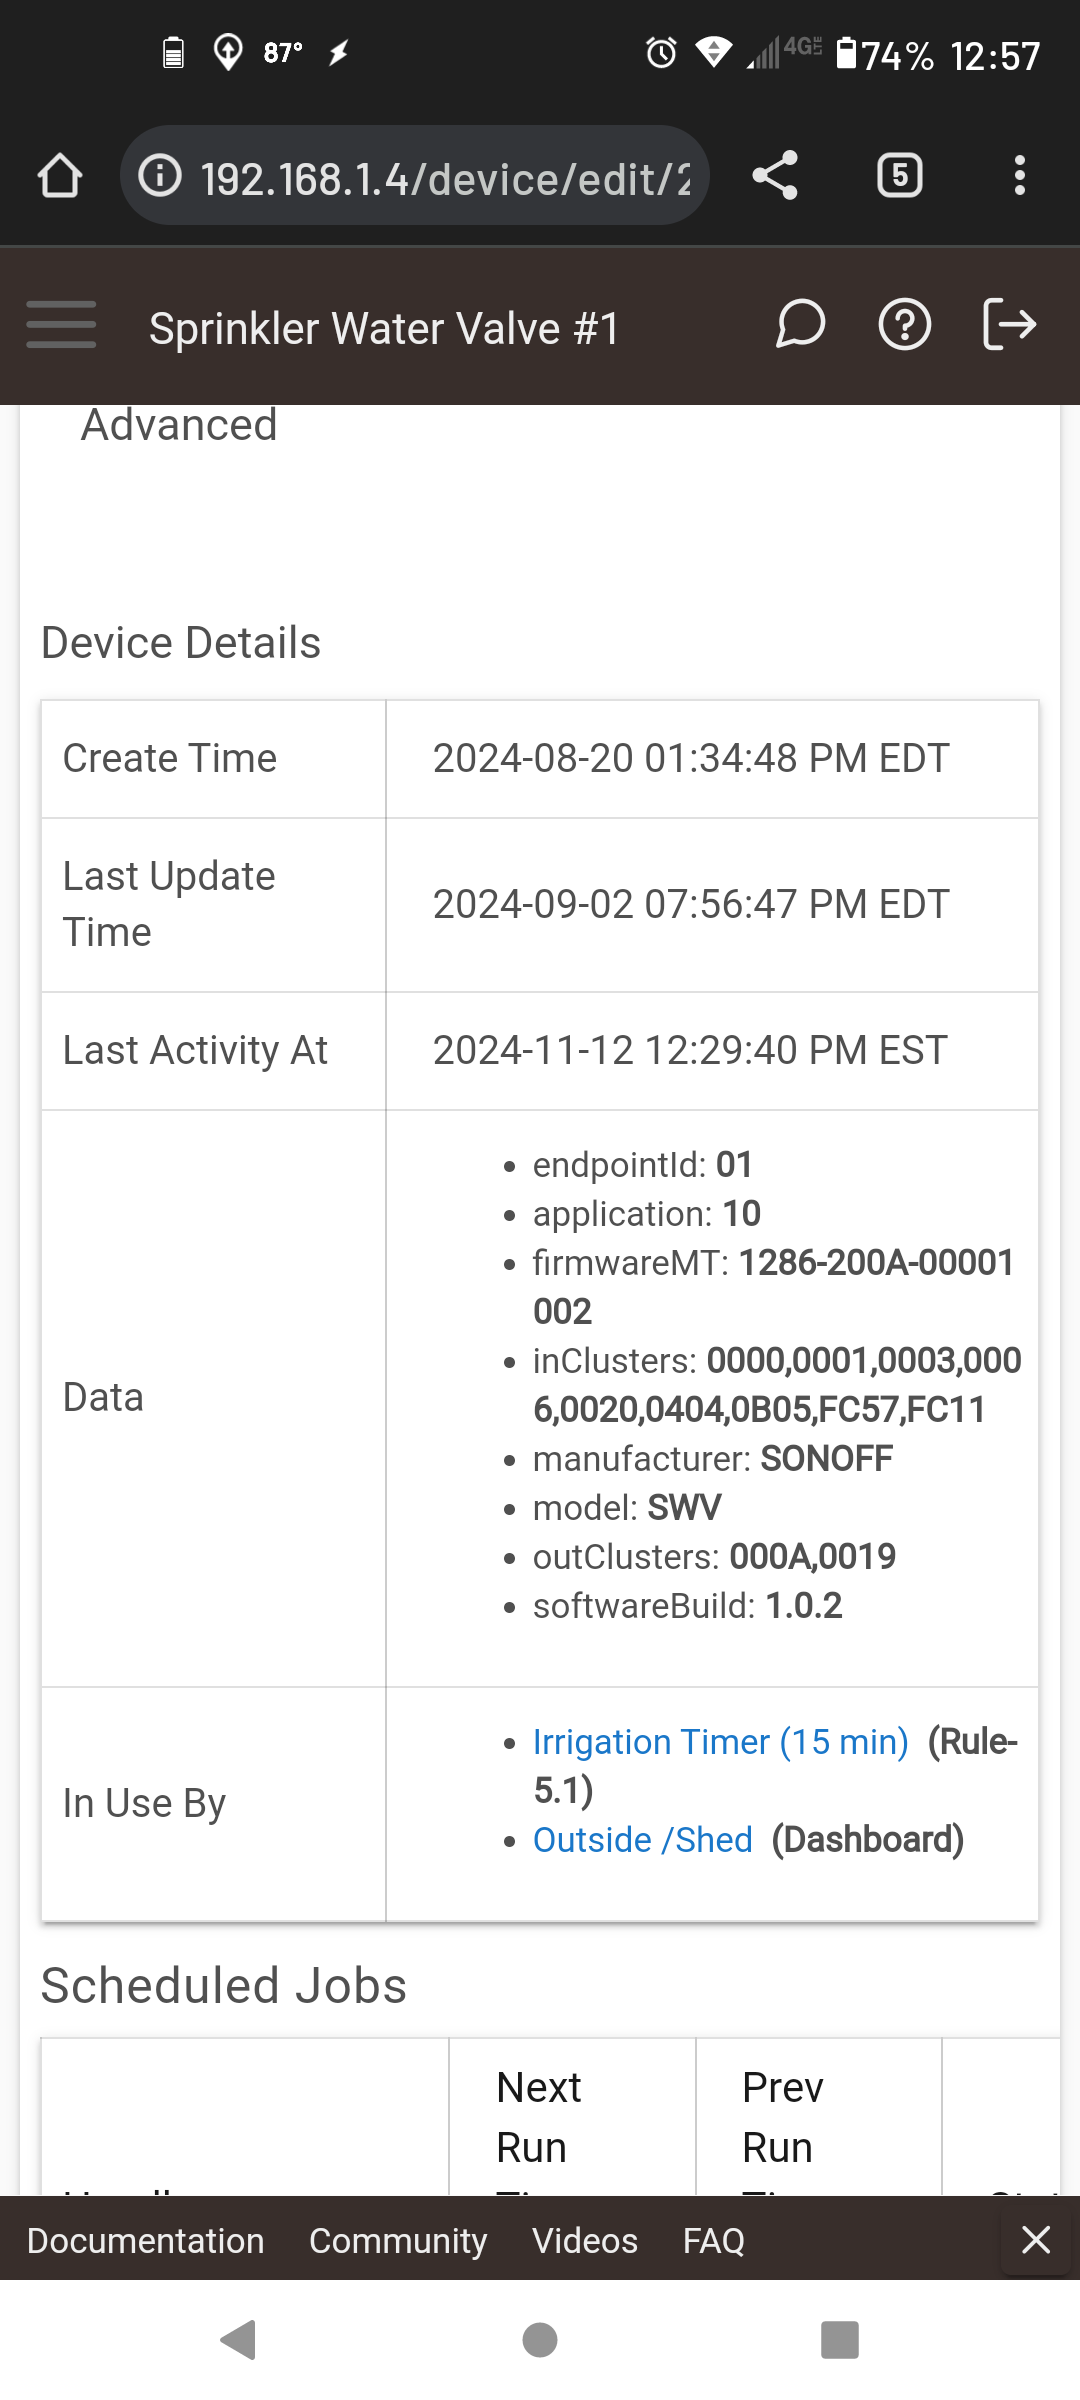Tap the Android recent apps square button

click(x=840, y=2340)
